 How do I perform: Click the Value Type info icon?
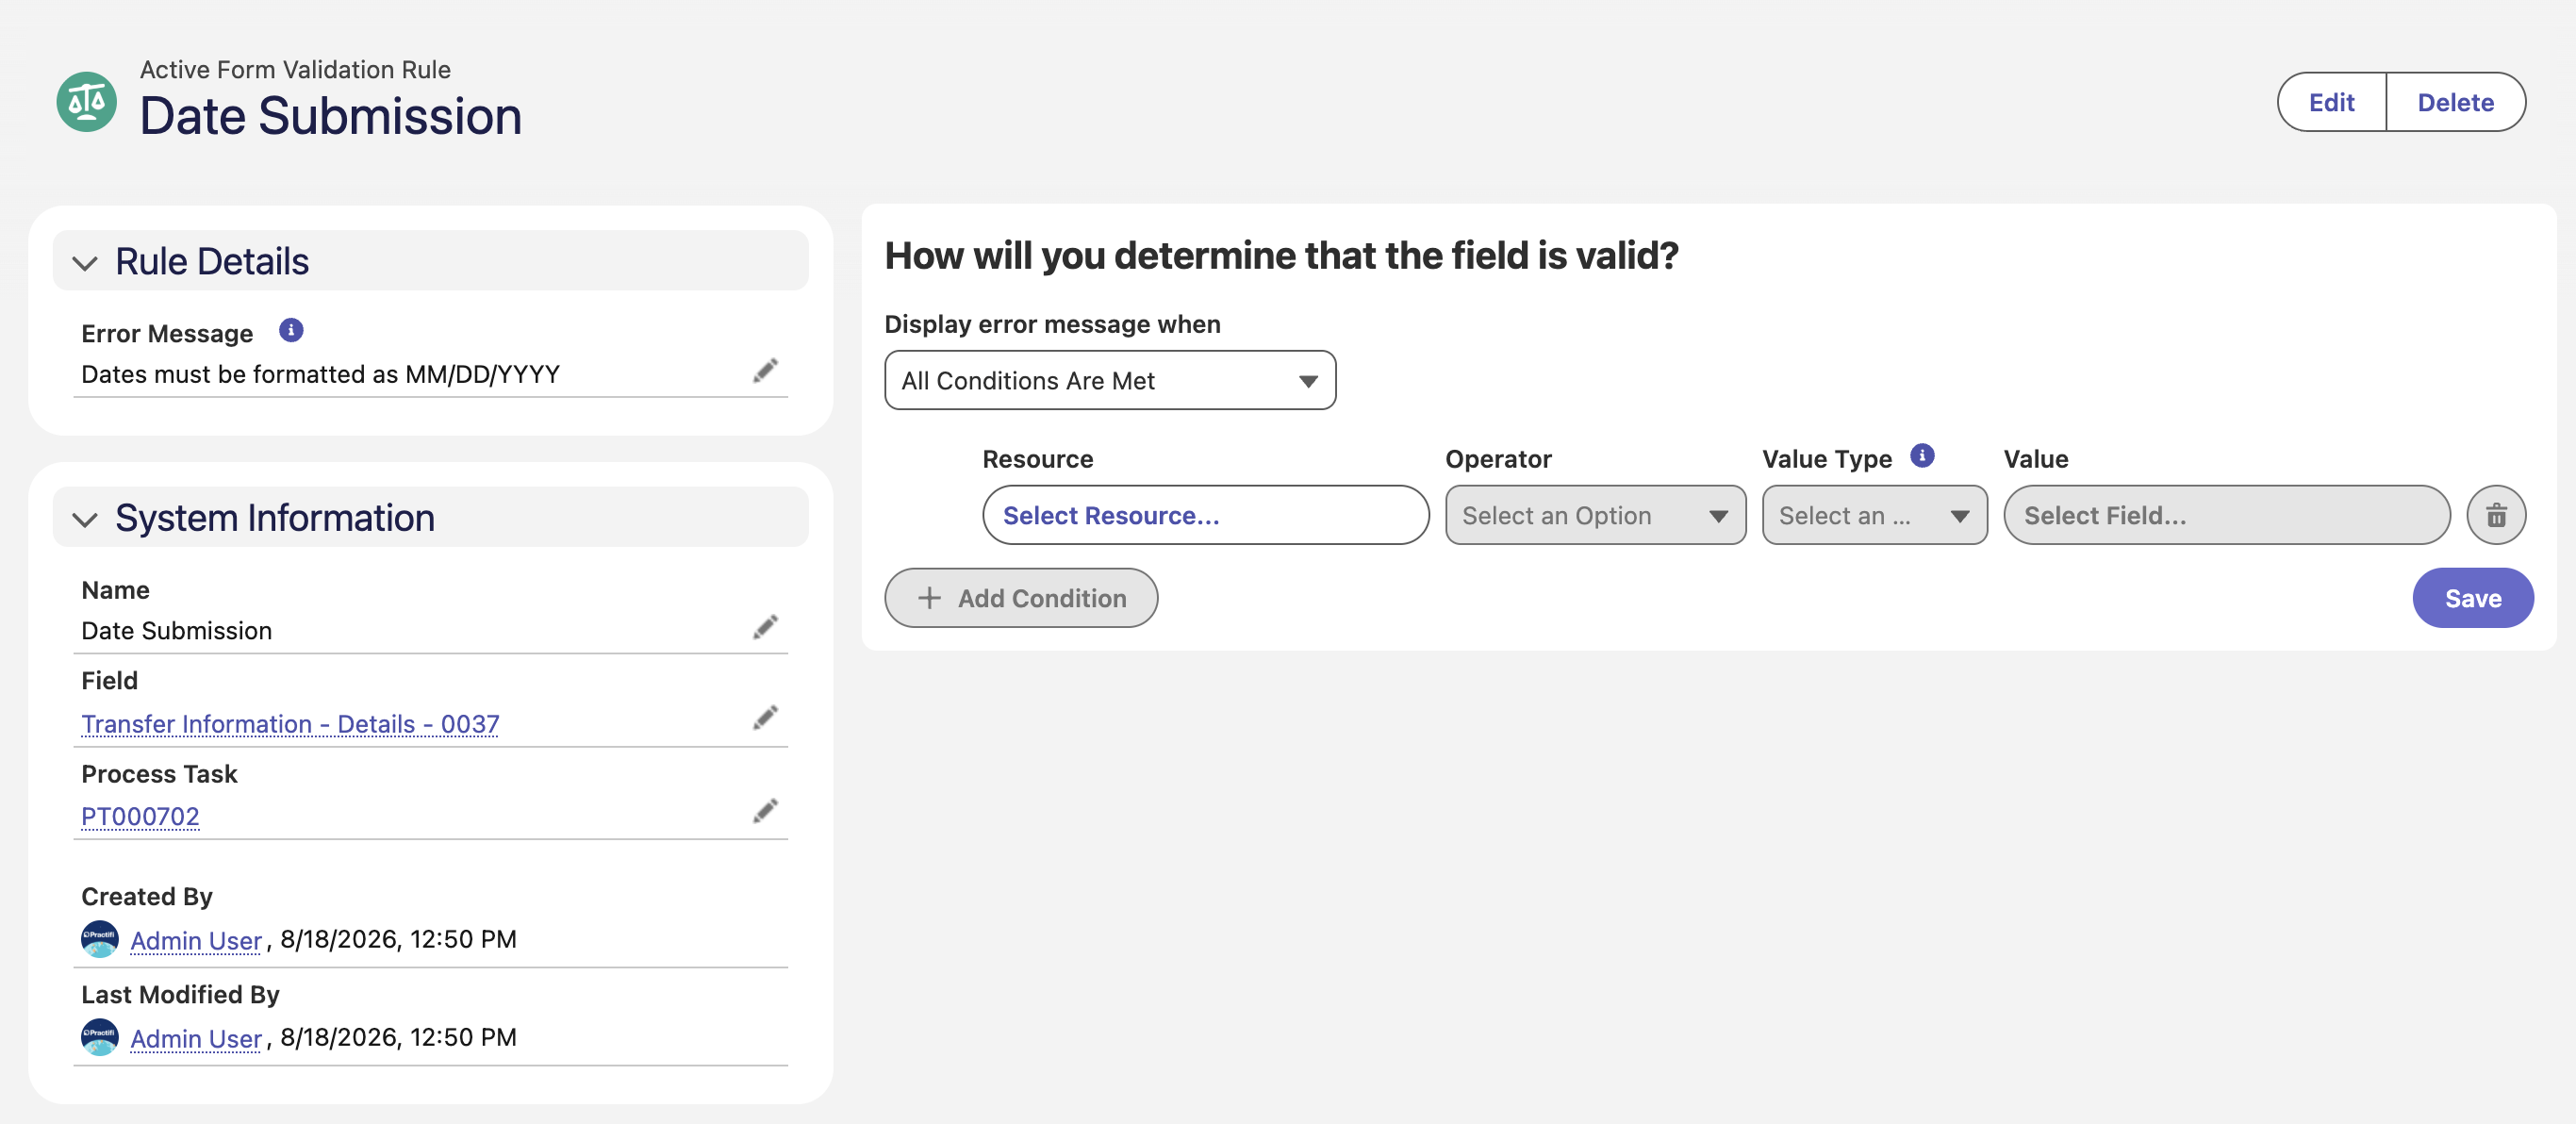click(x=1922, y=456)
